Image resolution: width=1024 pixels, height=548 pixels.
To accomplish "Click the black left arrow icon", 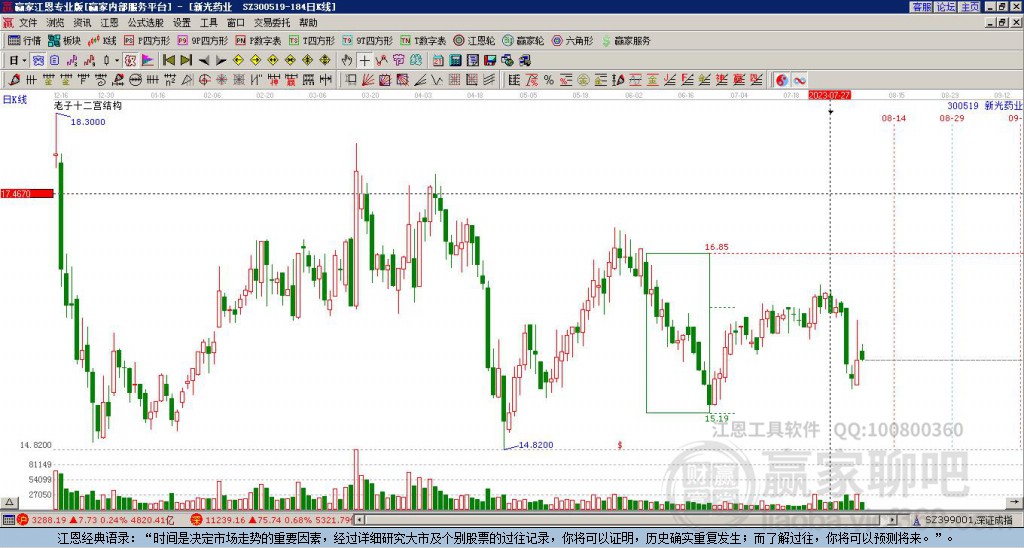I will (x=204, y=61).
